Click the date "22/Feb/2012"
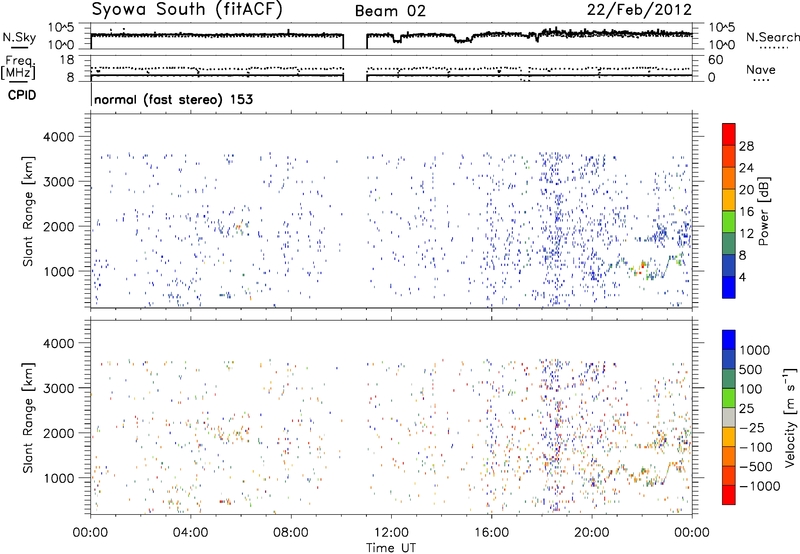Image resolution: width=800 pixels, height=554 pixels. [x=639, y=9]
